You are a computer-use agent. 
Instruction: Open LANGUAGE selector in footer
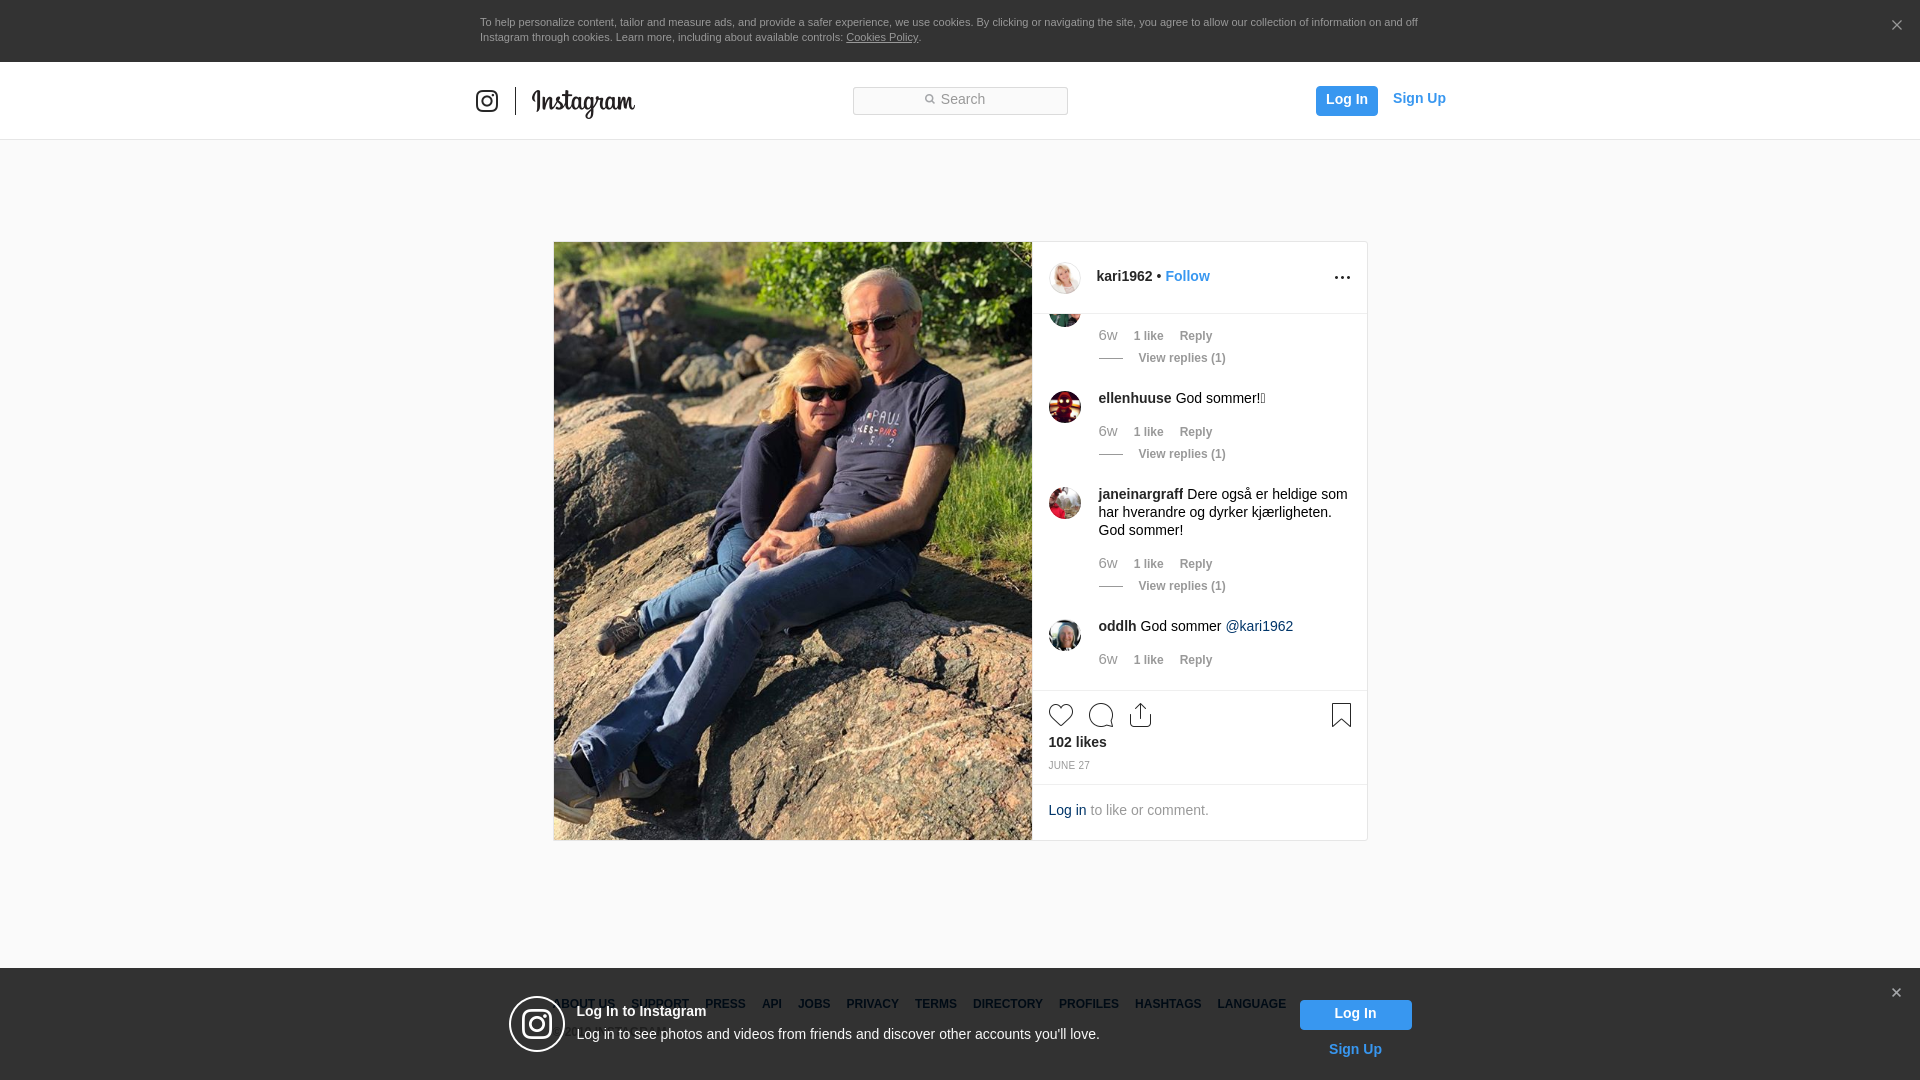tap(1251, 1004)
